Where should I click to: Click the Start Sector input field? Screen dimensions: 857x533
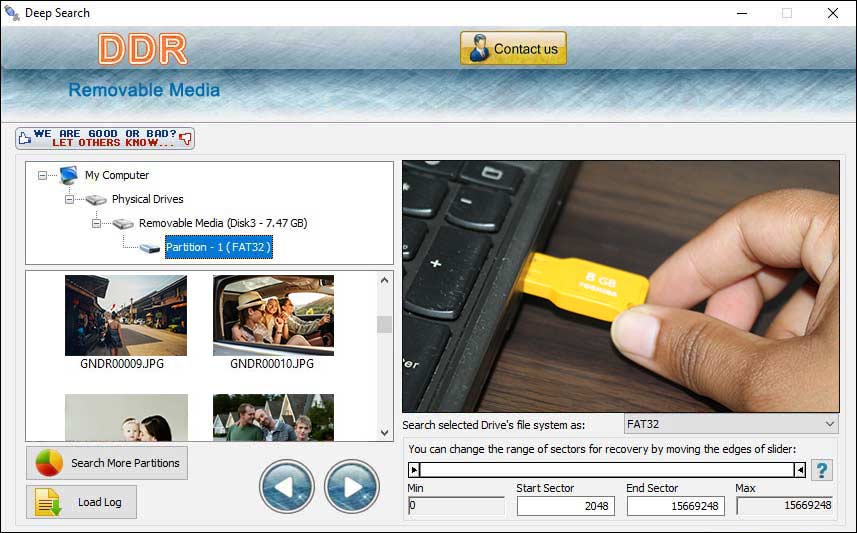[566, 506]
